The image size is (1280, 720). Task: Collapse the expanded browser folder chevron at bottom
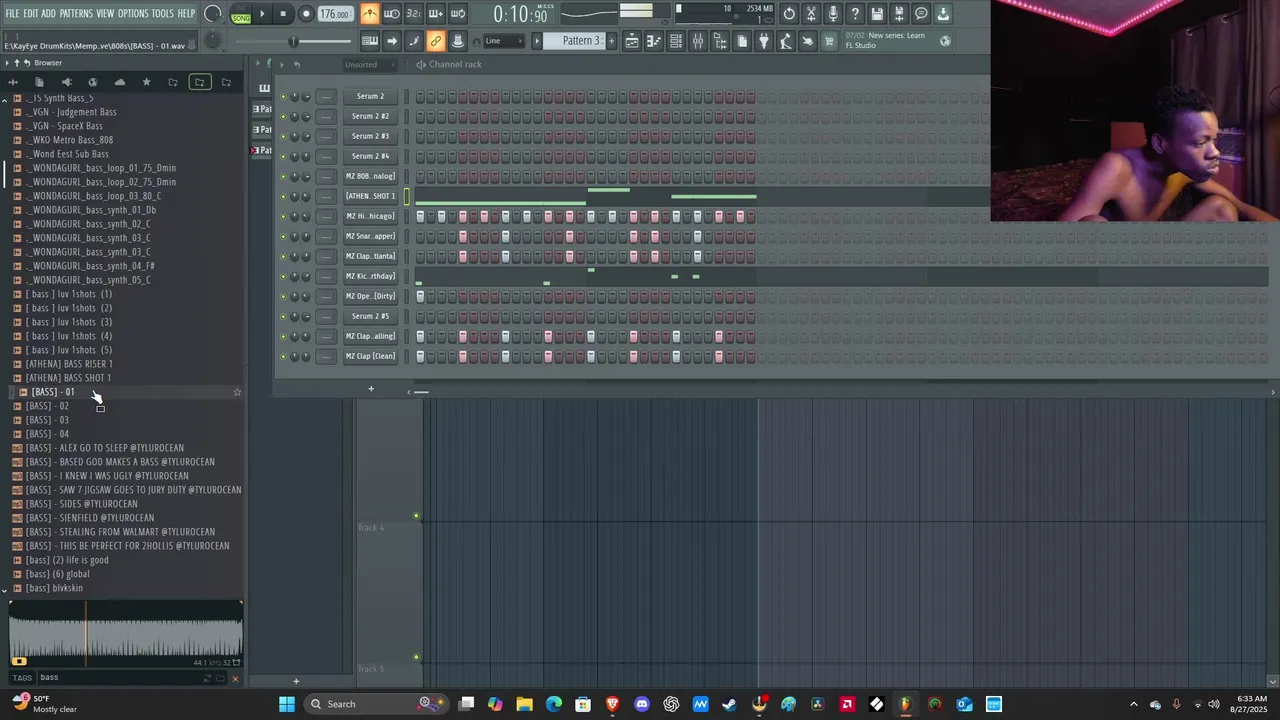pyautogui.click(x=4, y=590)
